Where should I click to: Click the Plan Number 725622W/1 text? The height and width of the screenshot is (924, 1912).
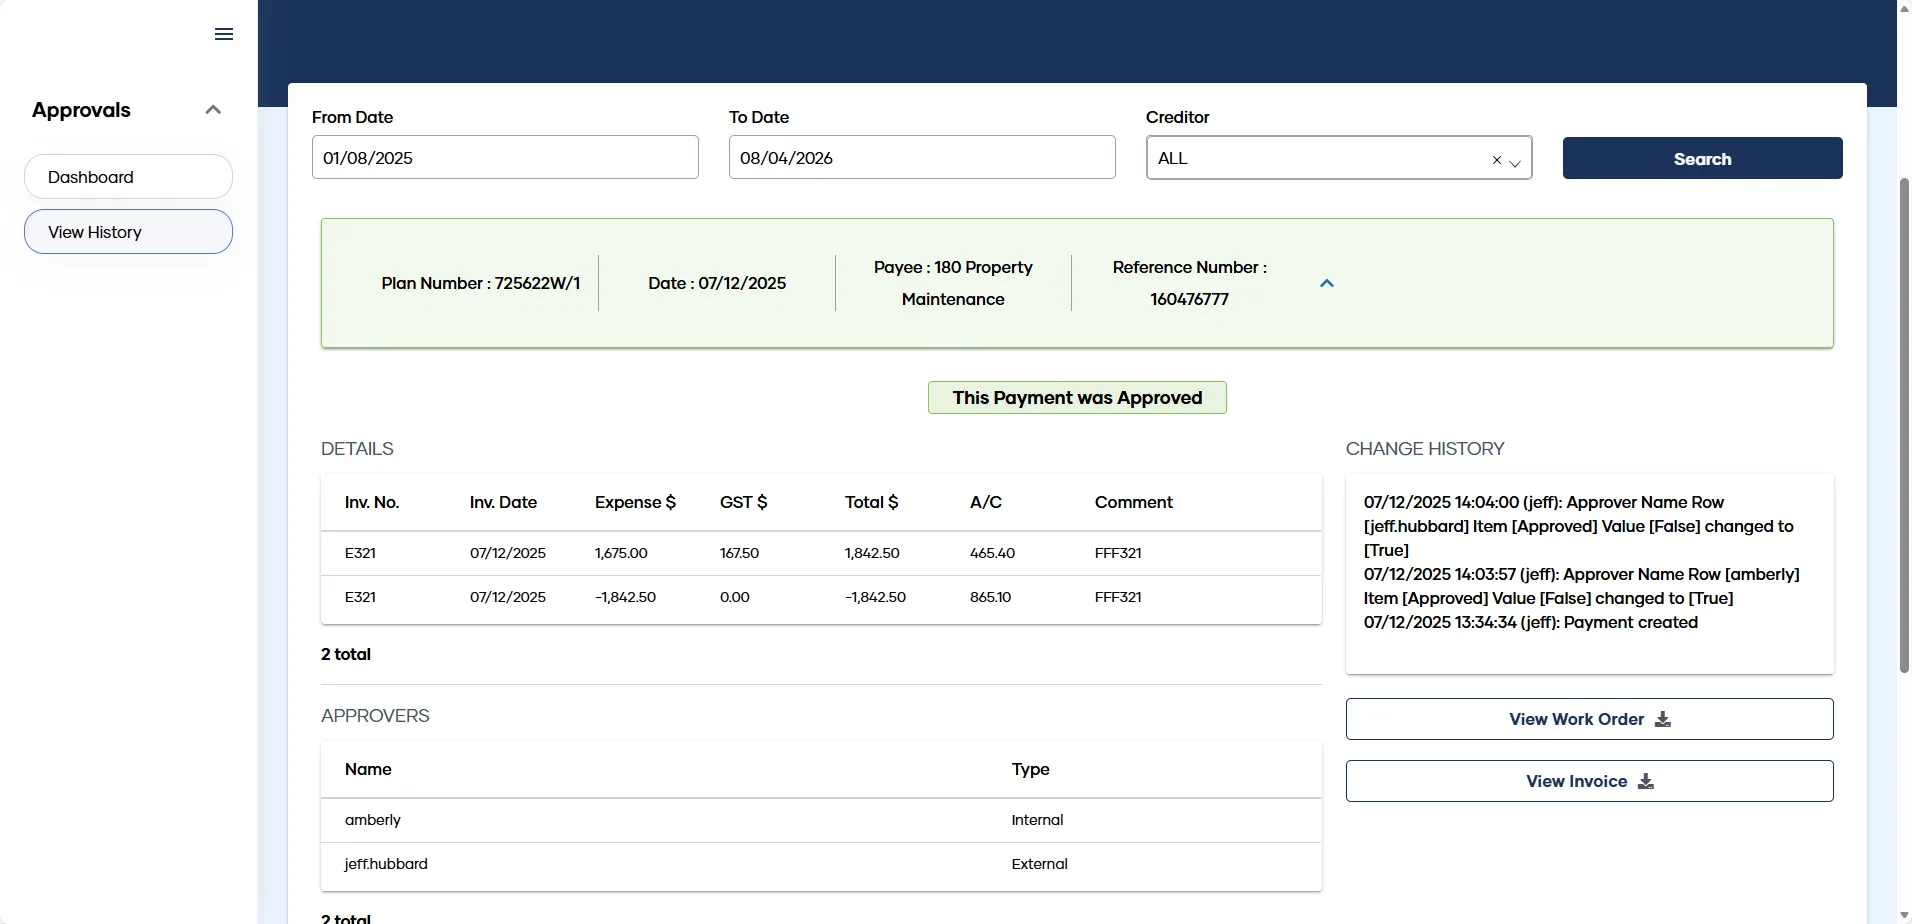pos(480,283)
